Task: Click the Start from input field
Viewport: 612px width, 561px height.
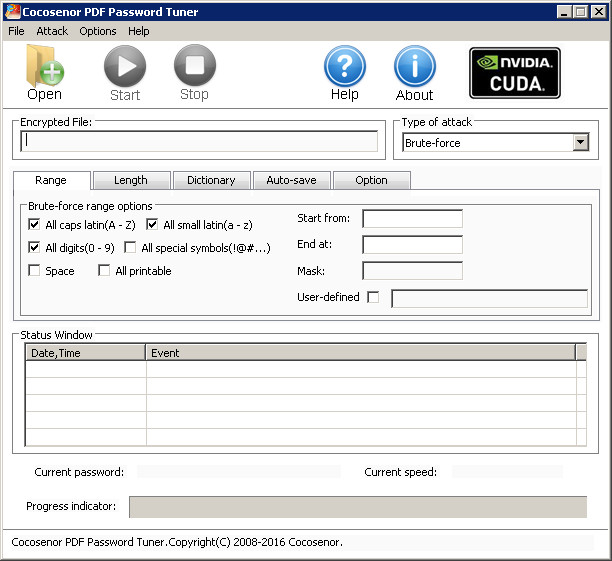Action: click(x=413, y=219)
